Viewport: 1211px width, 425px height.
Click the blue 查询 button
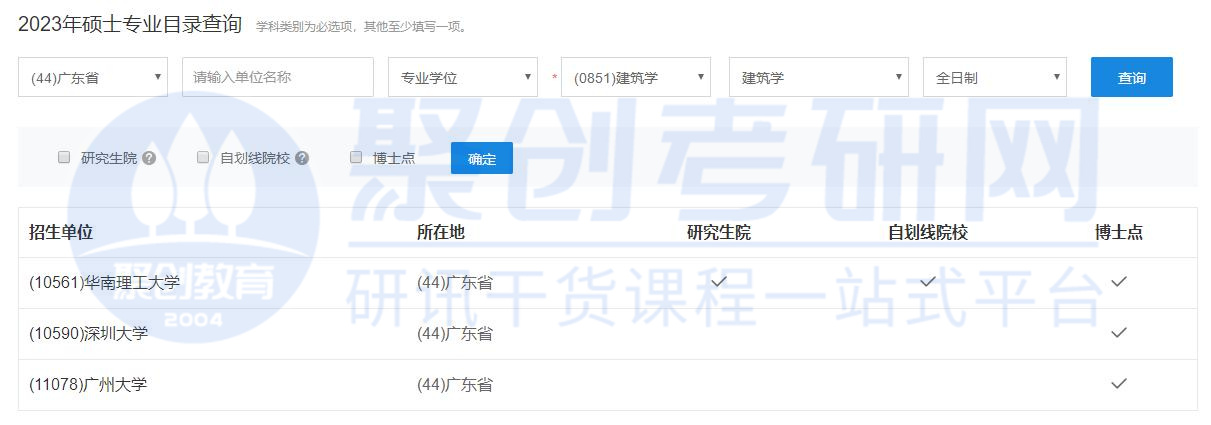click(x=1132, y=77)
